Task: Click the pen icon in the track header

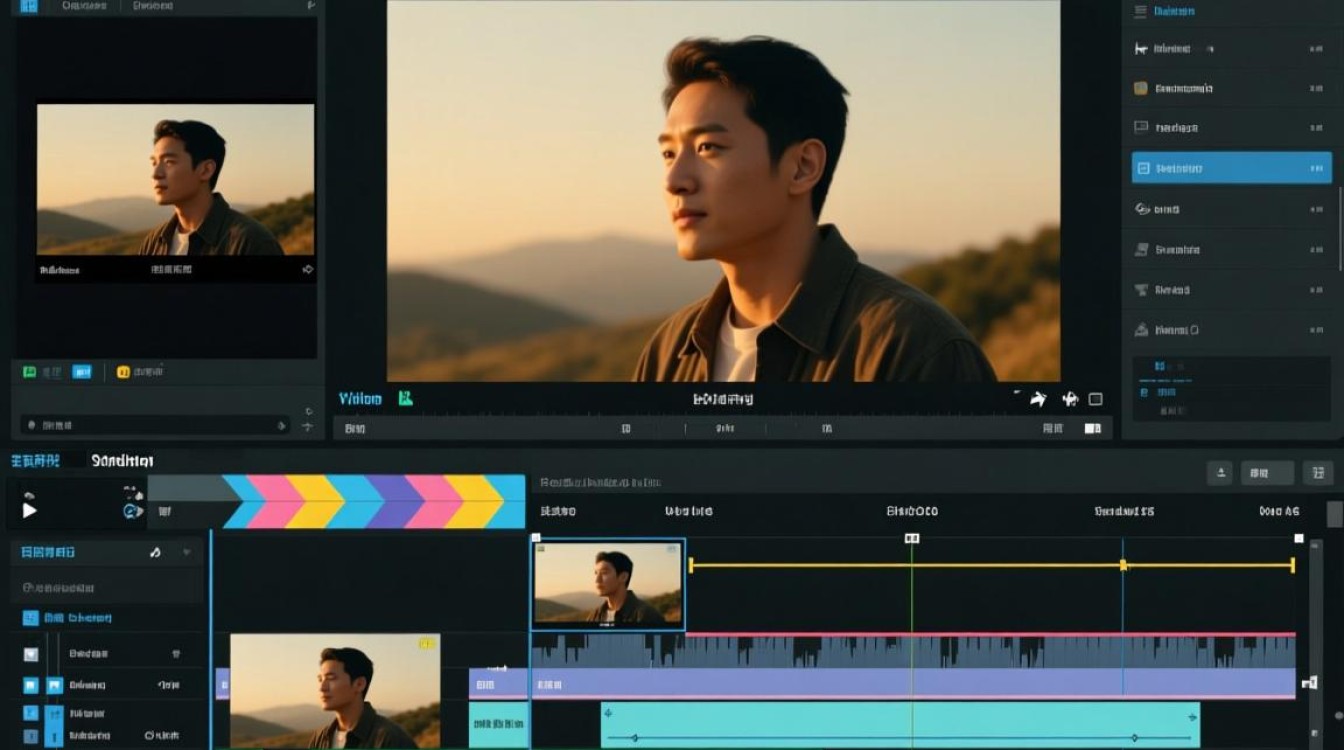Action: [156, 552]
